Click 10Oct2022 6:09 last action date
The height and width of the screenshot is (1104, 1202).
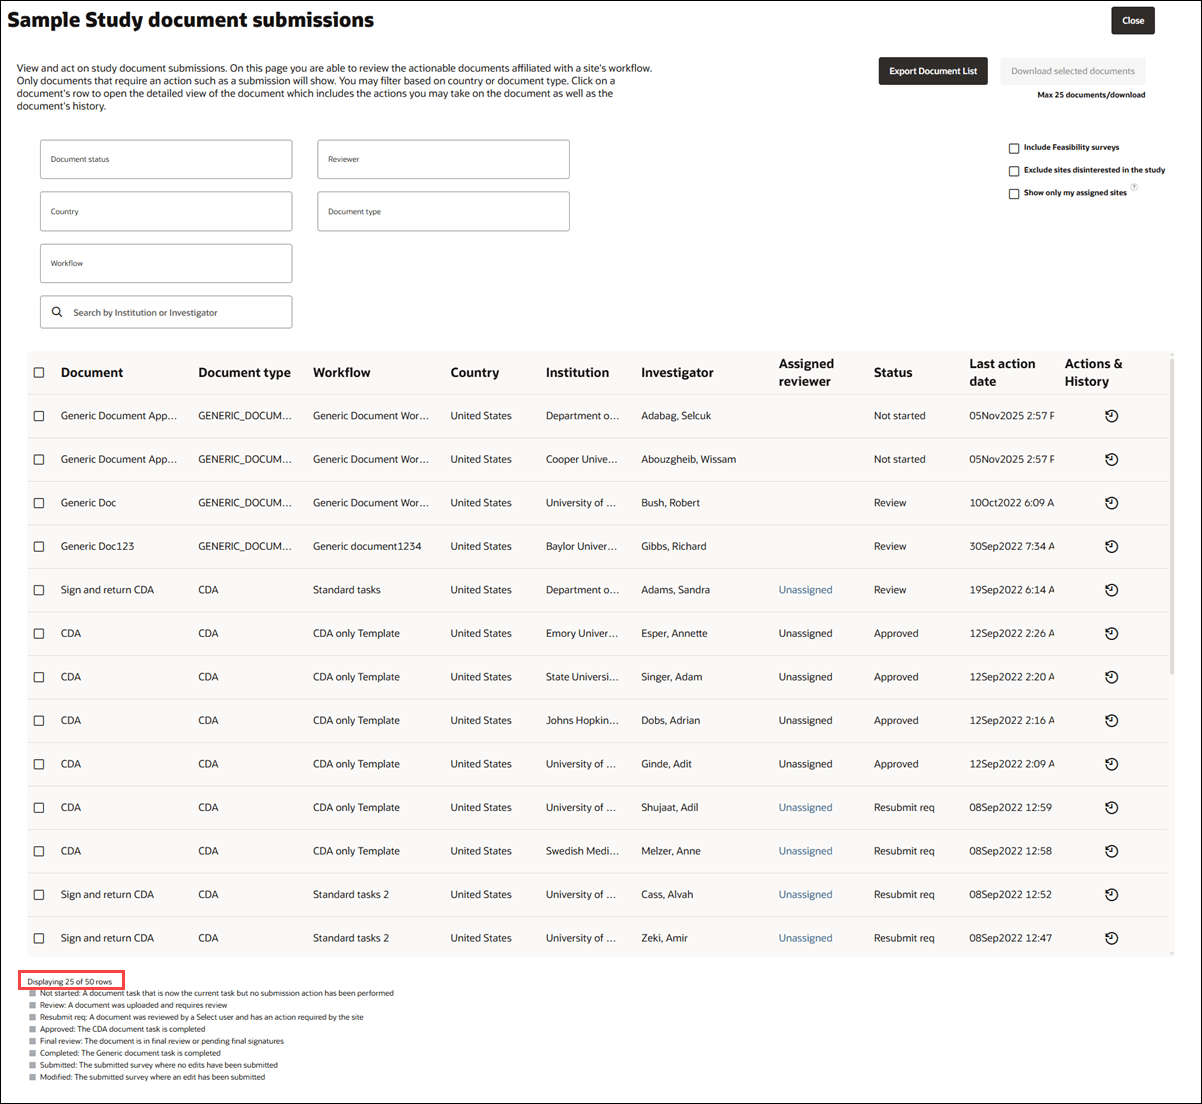coord(1011,503)
